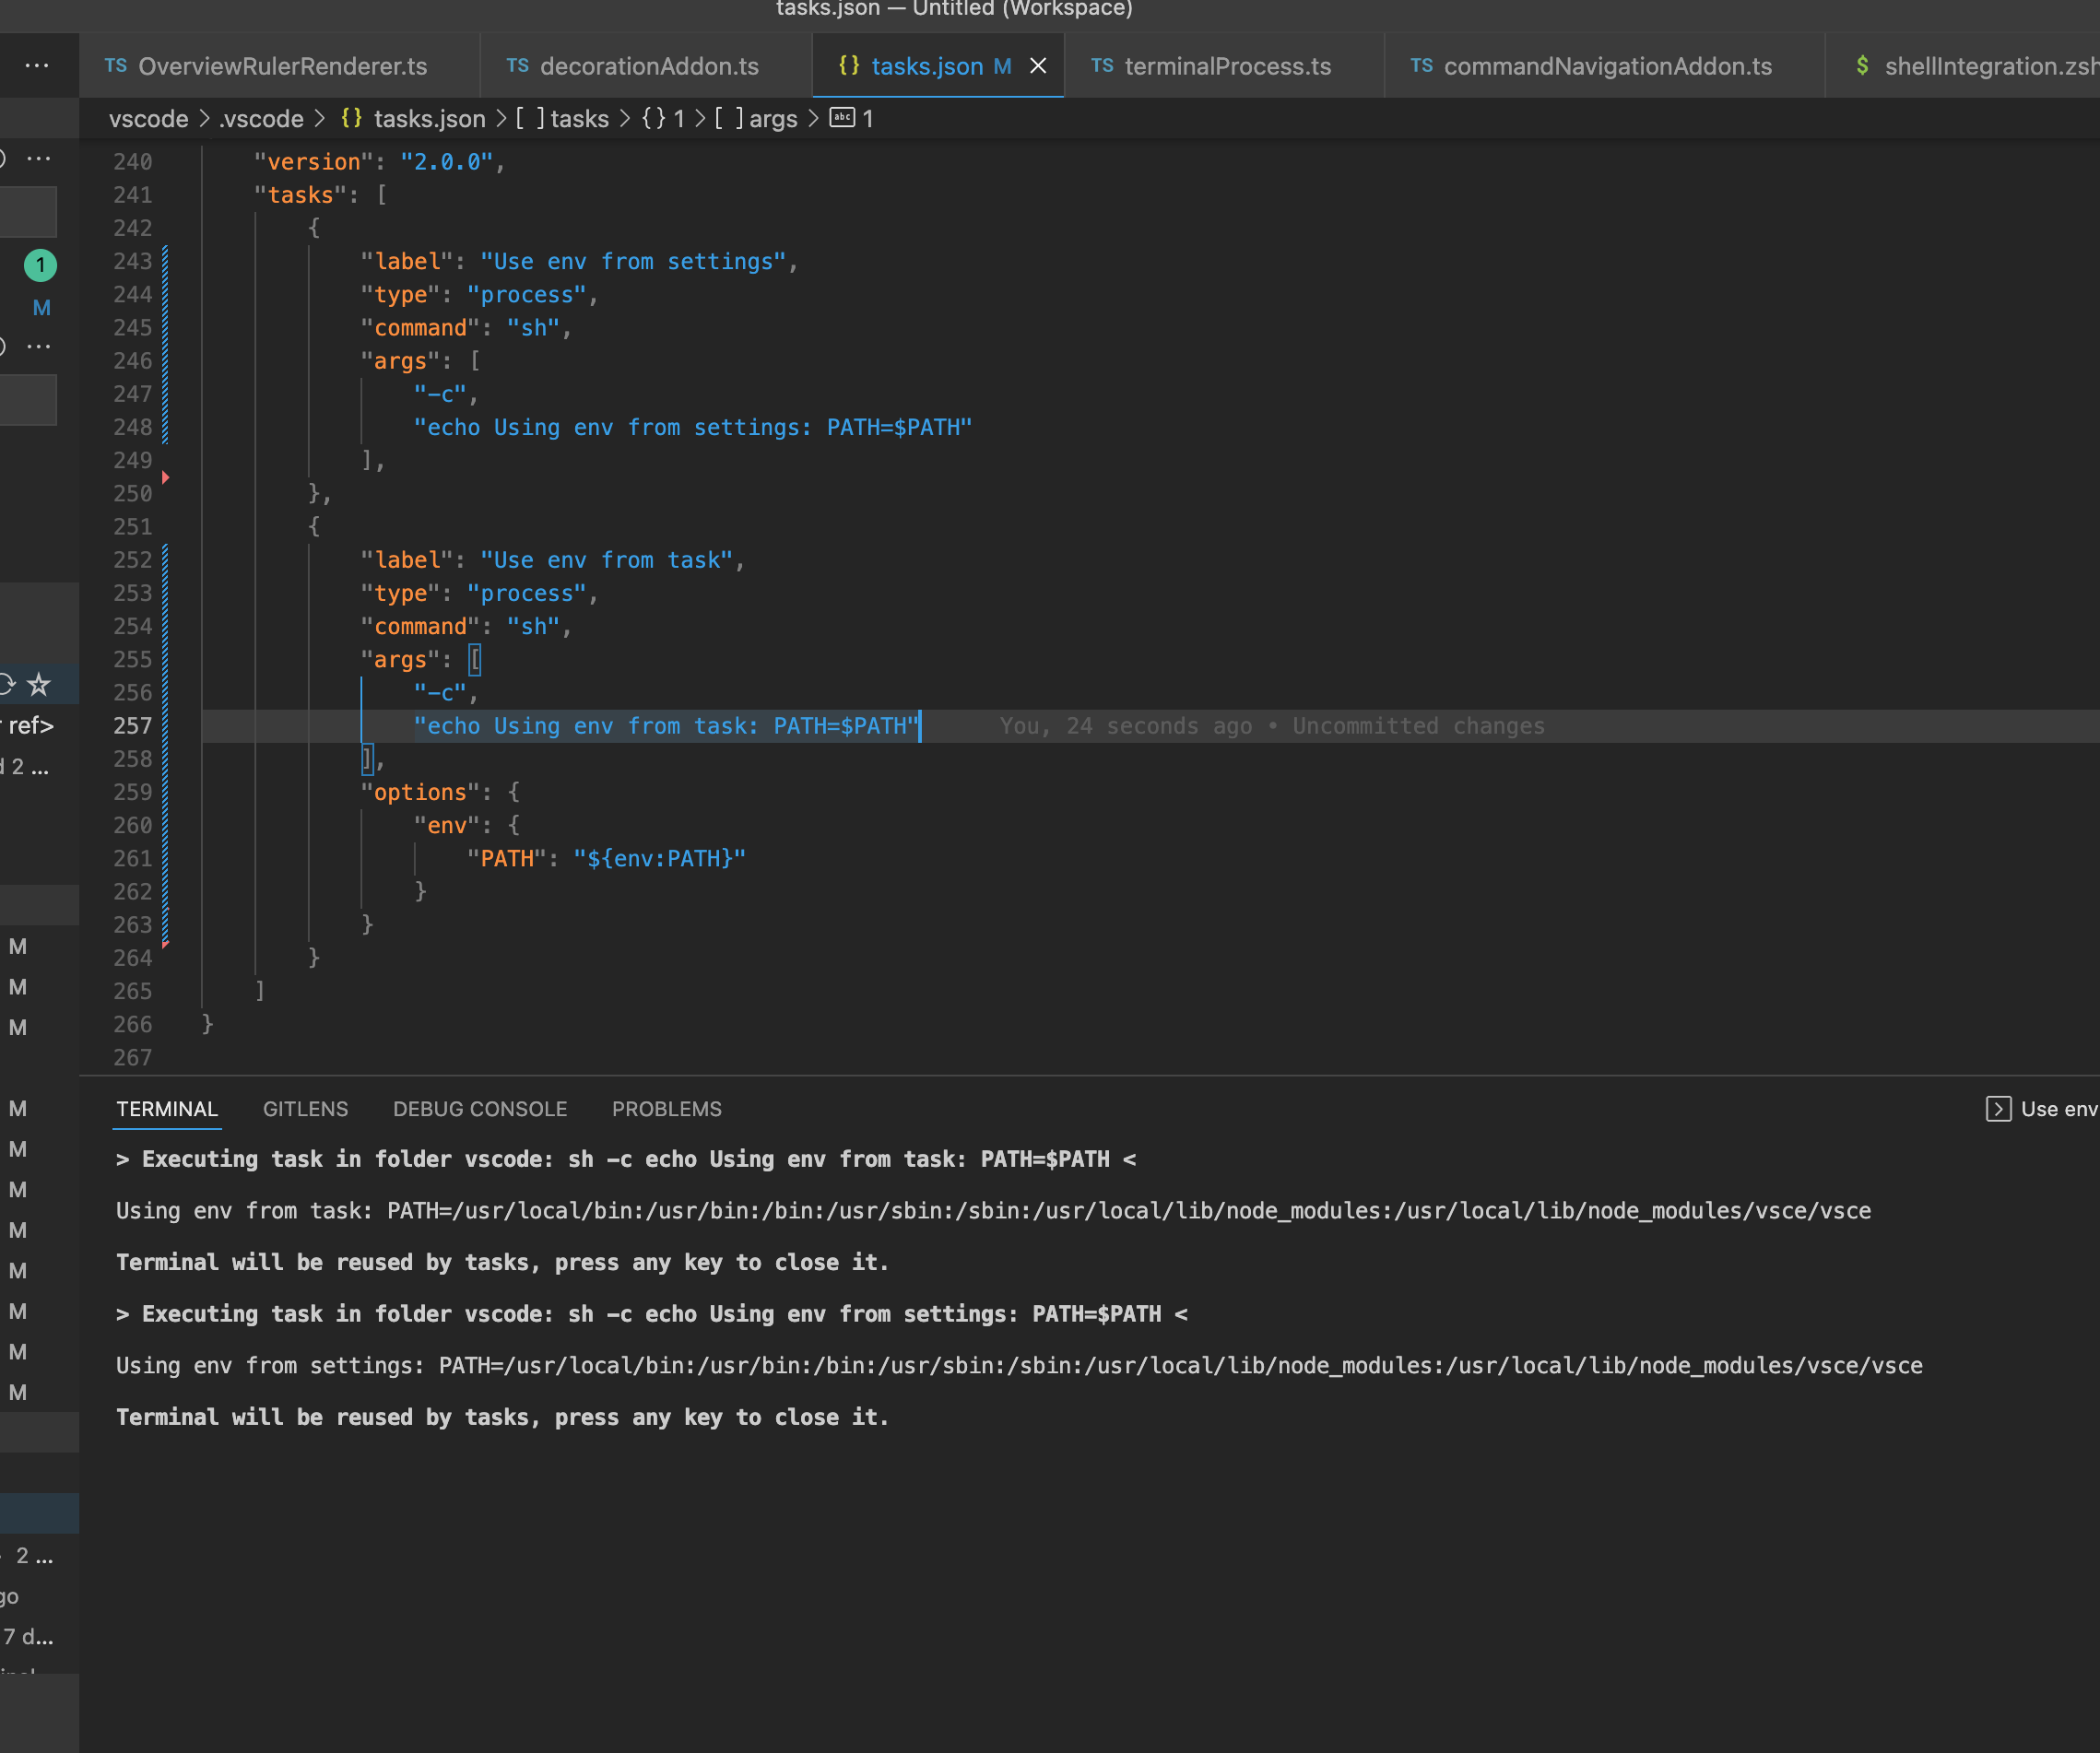2100x1753 pixels.
Task: Close the tasks.json tab
Action: pos(1038,66)
